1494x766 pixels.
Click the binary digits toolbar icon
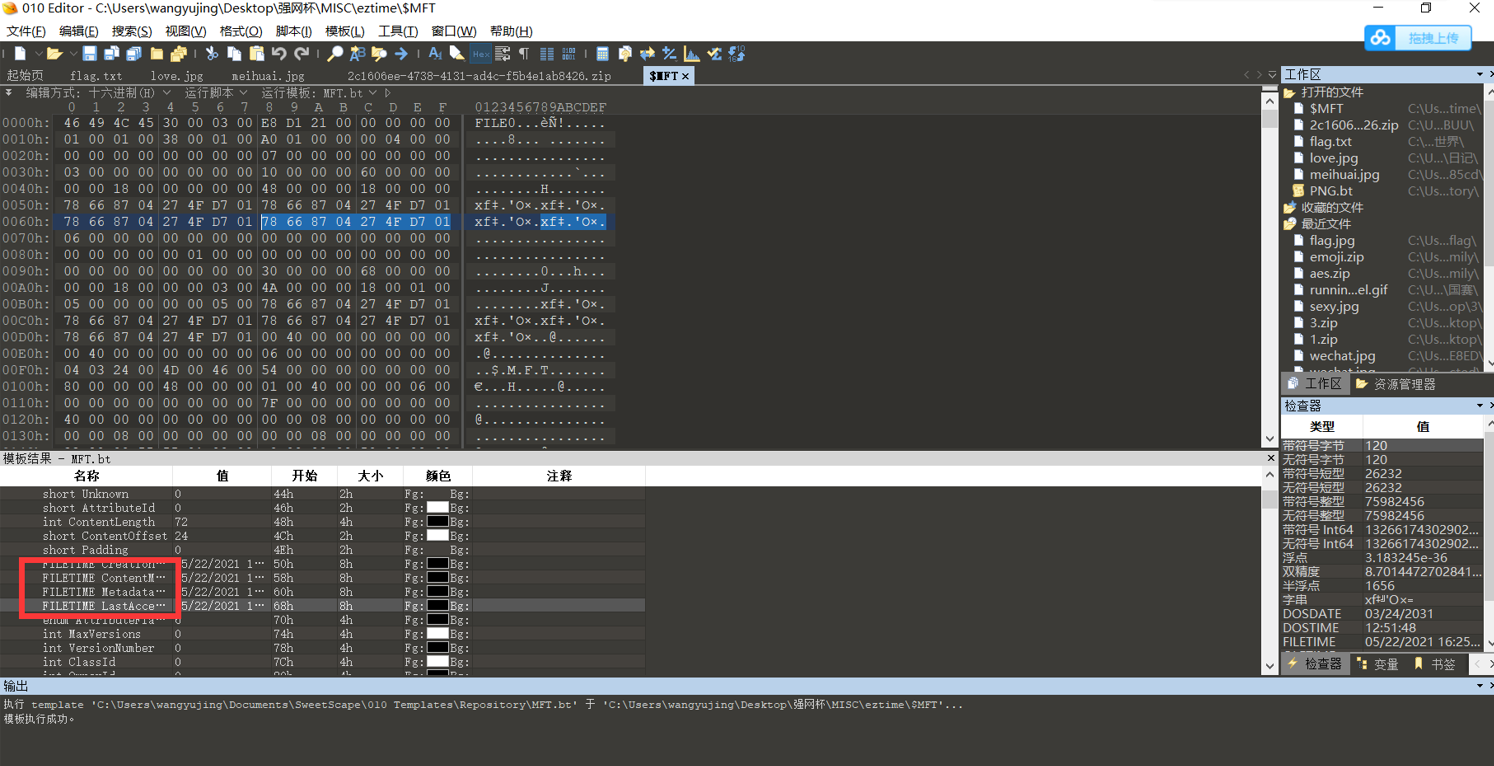(568, 54)
